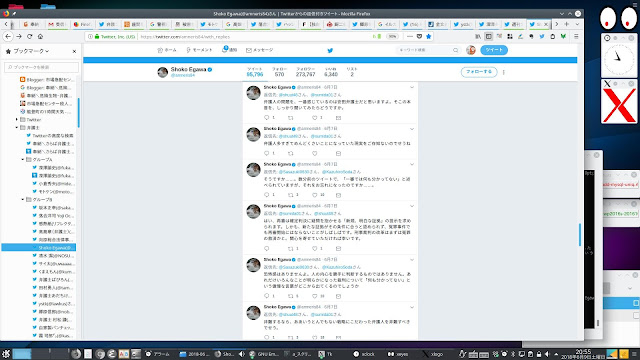Open the ブックマーク sidebar header dropdown
The width and height of the screenshot is (640, 360).
click(27, 51)
